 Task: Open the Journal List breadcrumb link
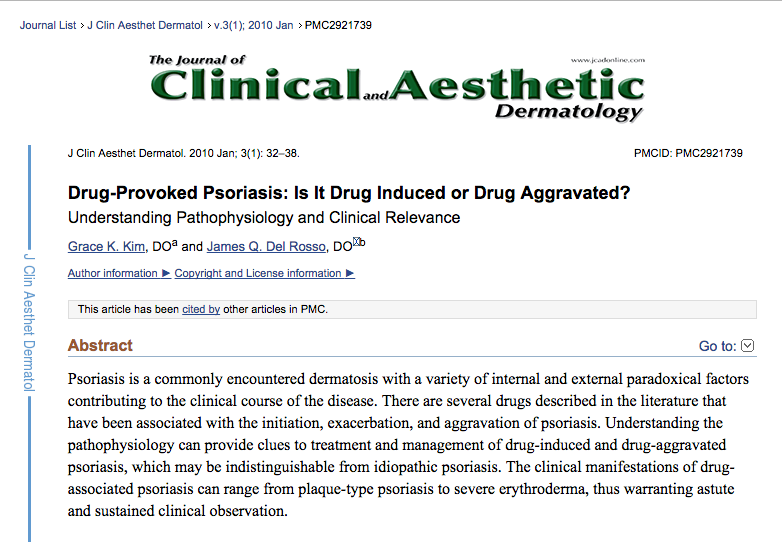48,25
